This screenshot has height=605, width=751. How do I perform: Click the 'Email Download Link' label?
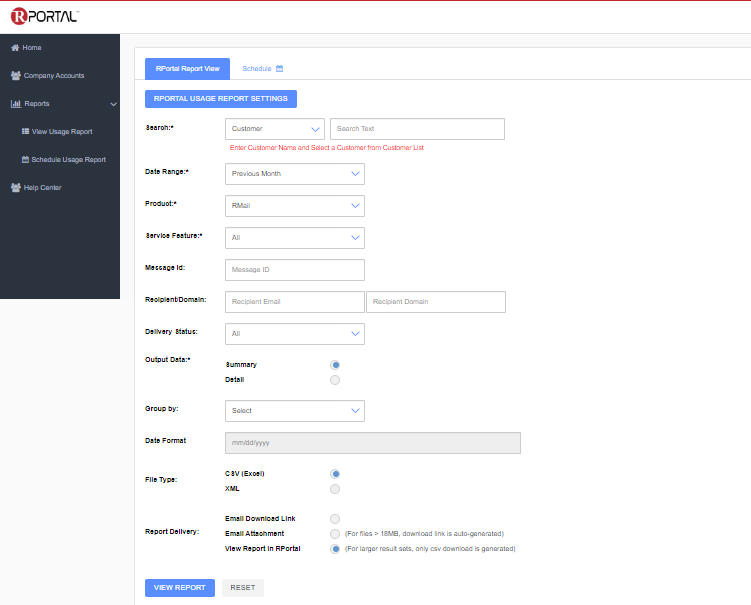260,519
